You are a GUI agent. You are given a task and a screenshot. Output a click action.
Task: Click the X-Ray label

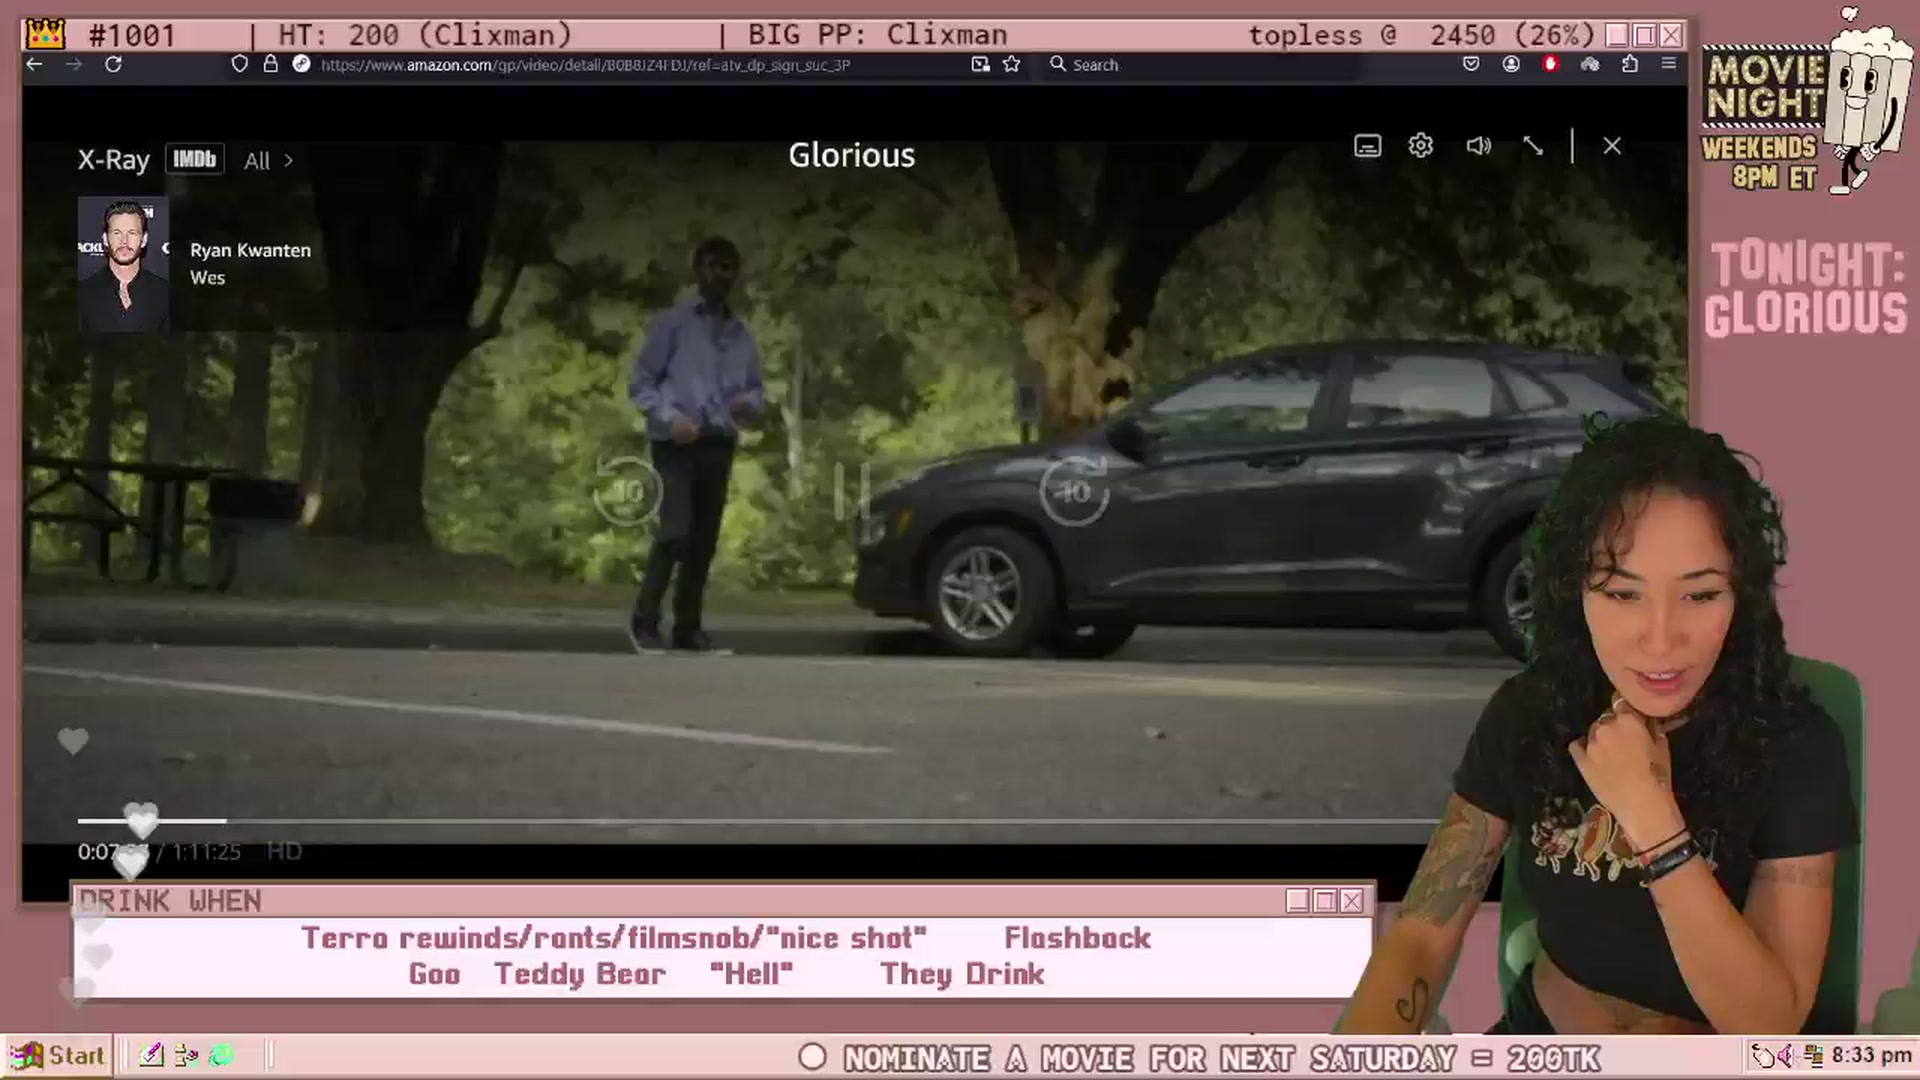click(x=114, y=160)
